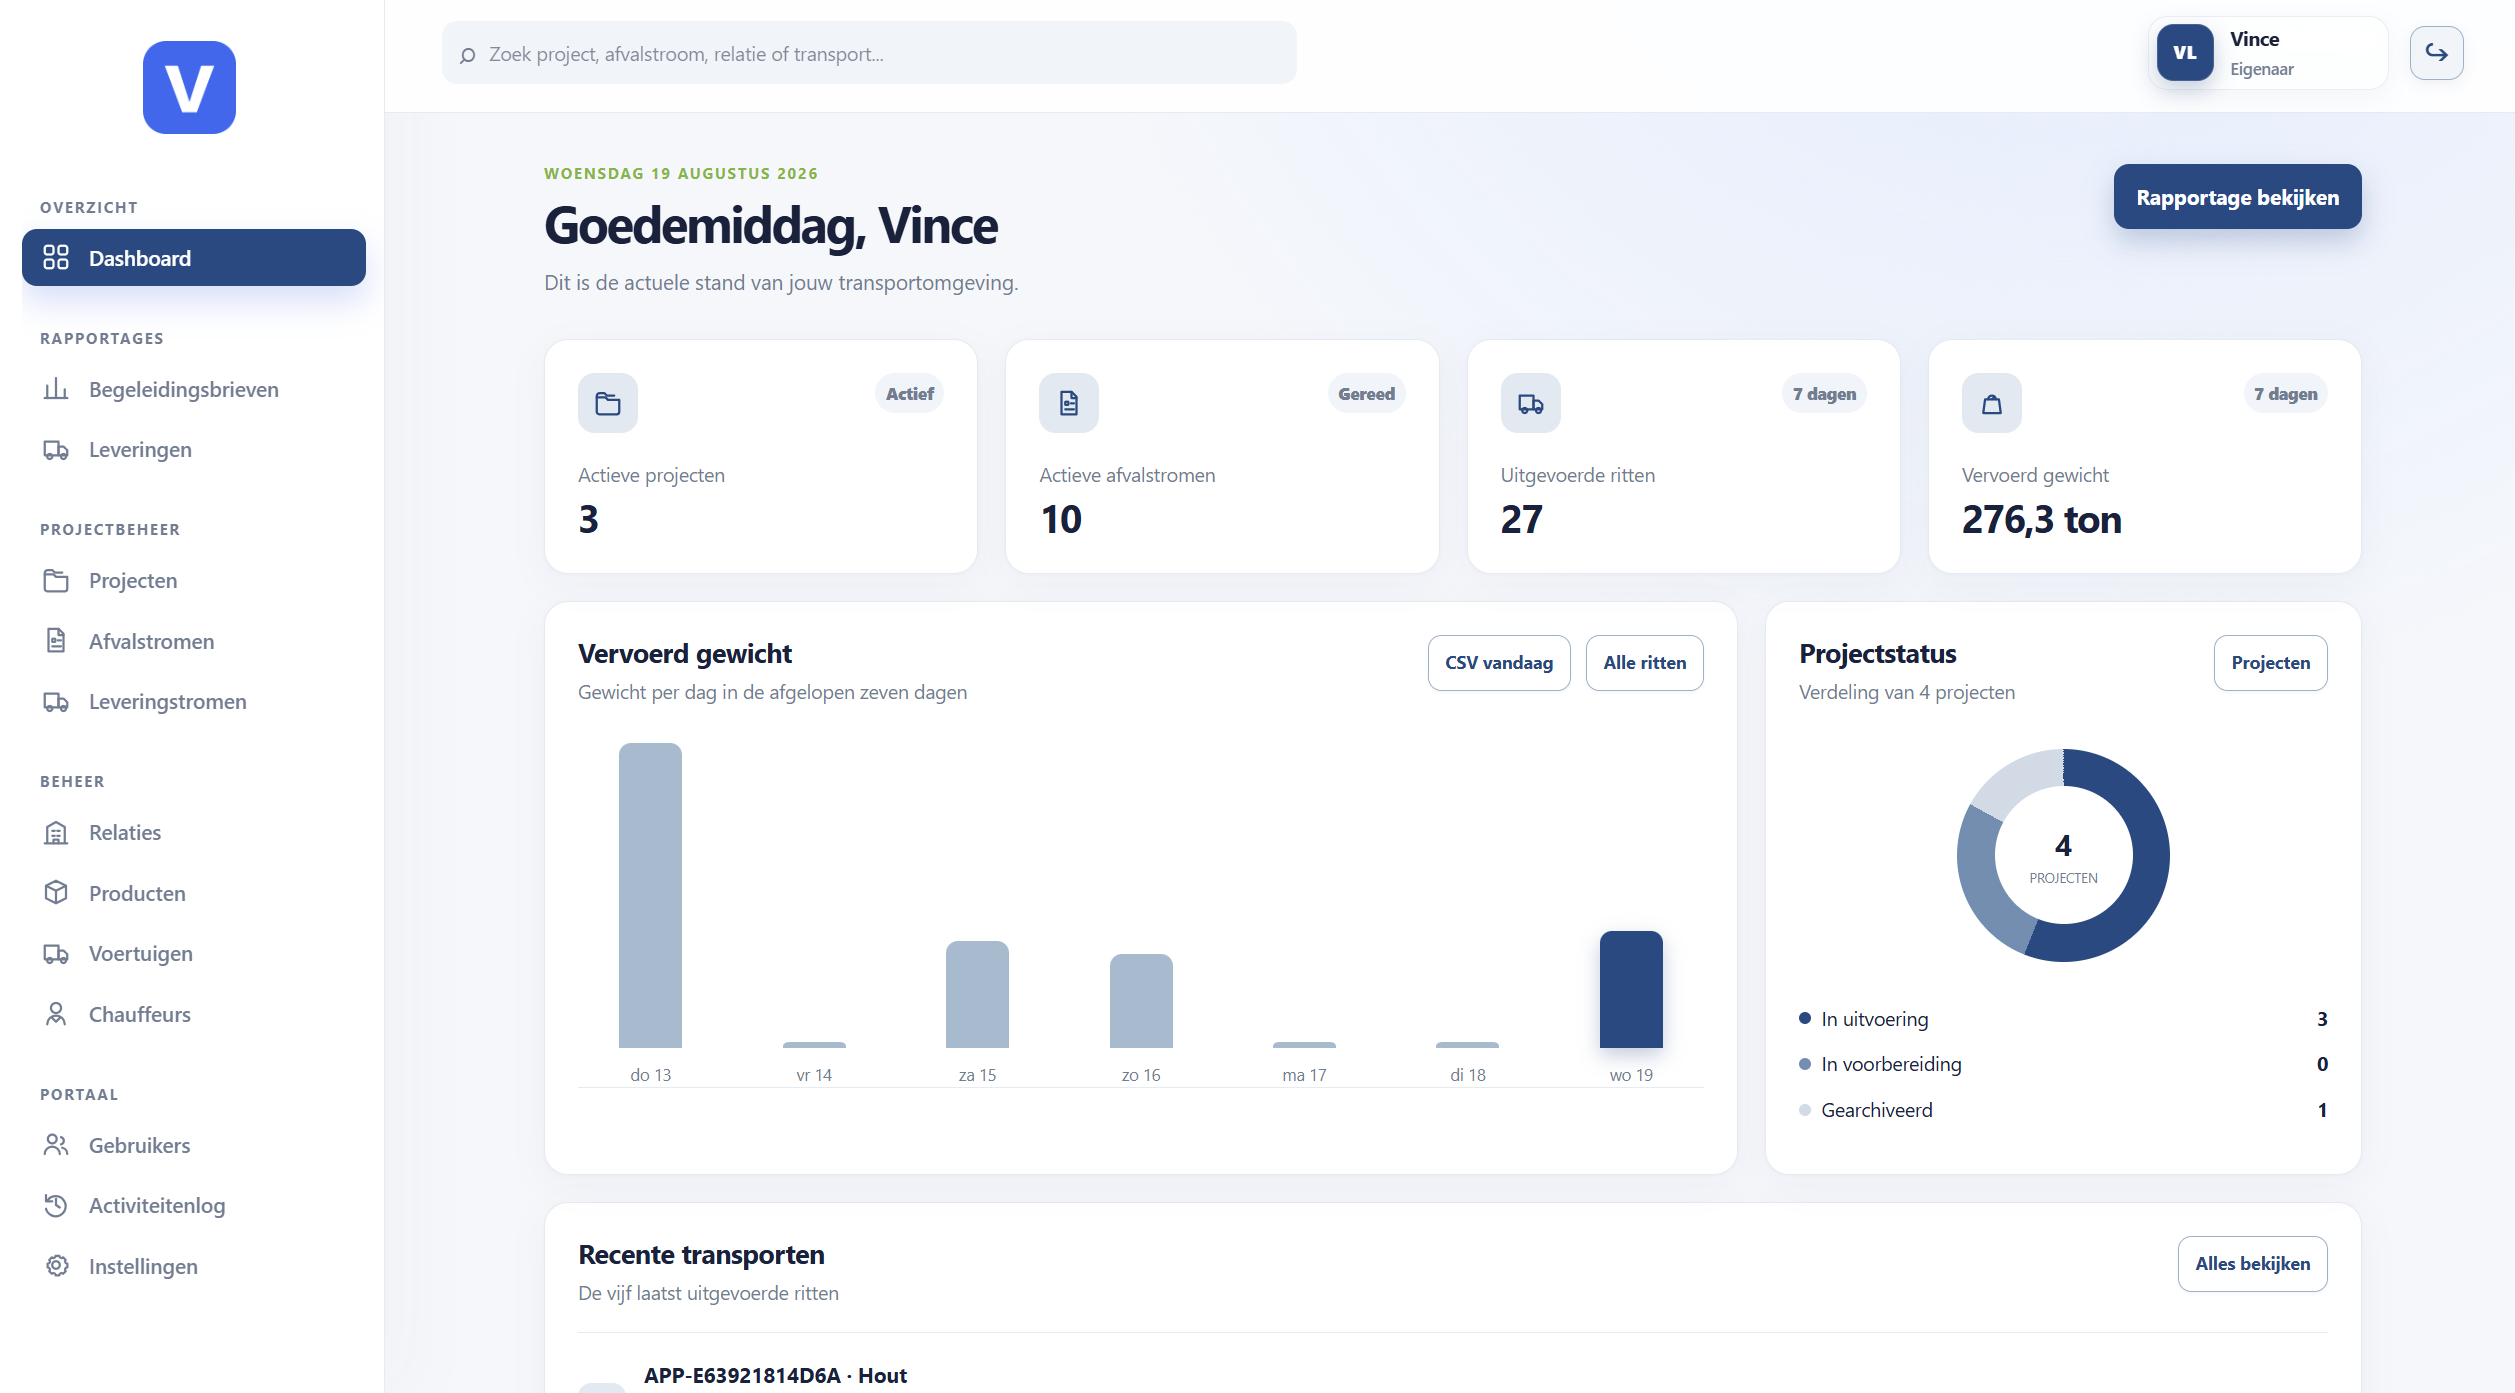
Task: Click the weight icon on Vervoerd gewicht card
Action: tap(1991, 403)
